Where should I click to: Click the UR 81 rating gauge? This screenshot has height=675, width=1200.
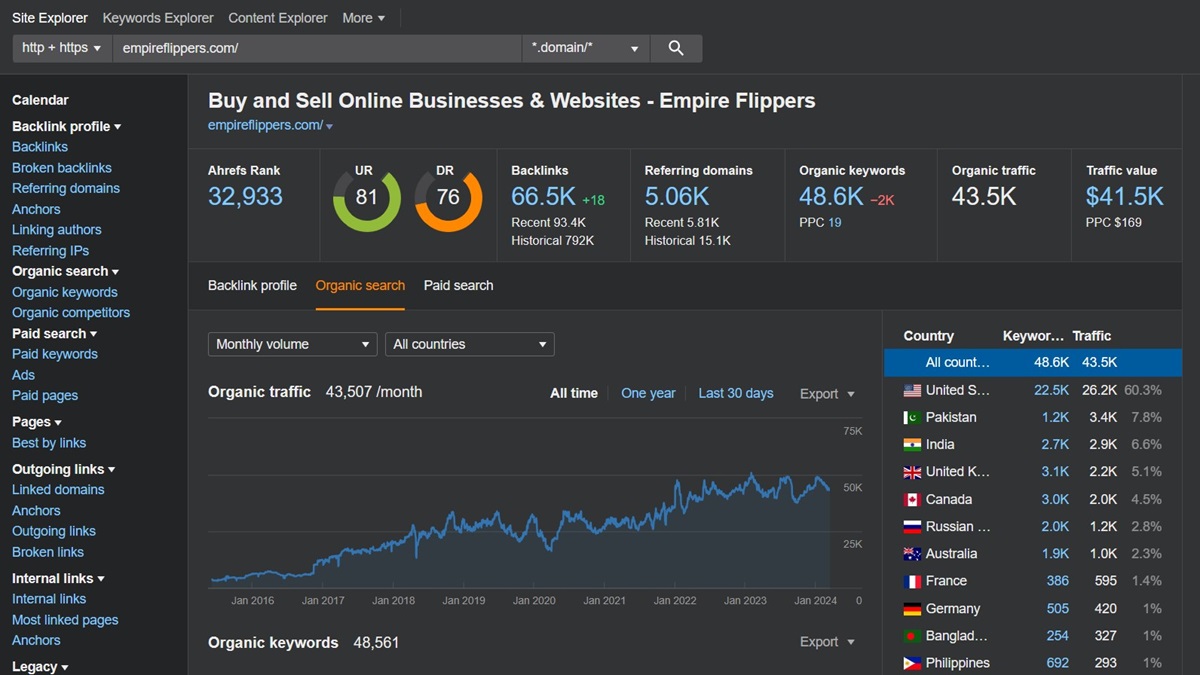click(x=367, y=198)
